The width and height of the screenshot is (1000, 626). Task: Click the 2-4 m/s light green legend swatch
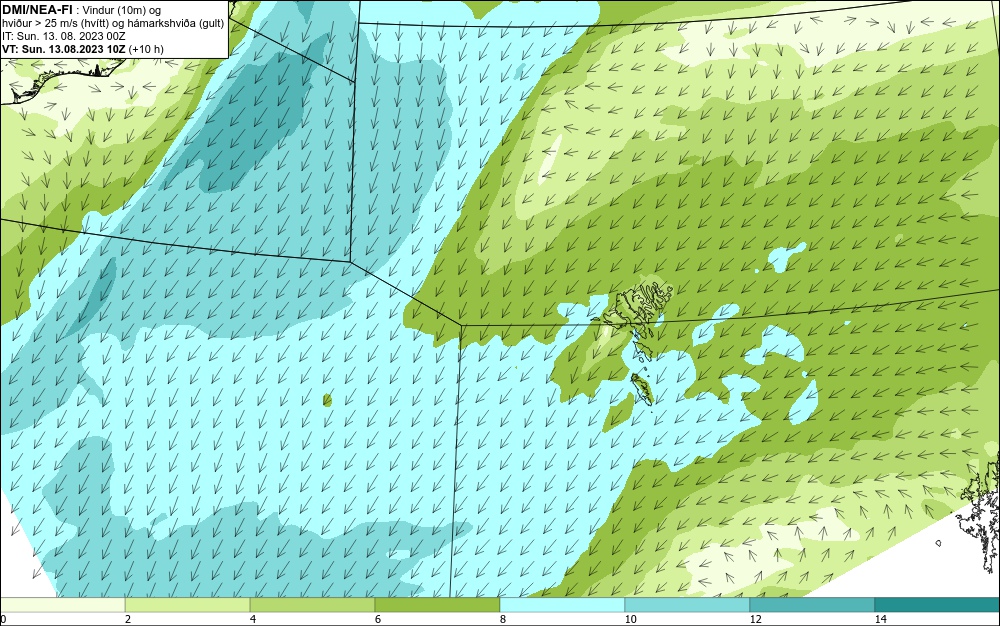coord(188,605)
